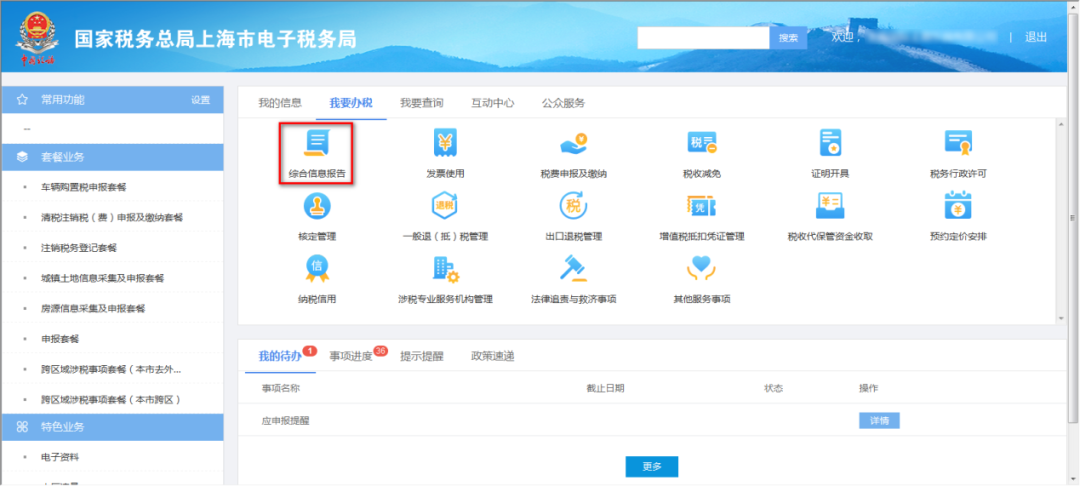
Task: Open 清税注销税（费）申报及缴纳套餐
Action: click(112, 218)
